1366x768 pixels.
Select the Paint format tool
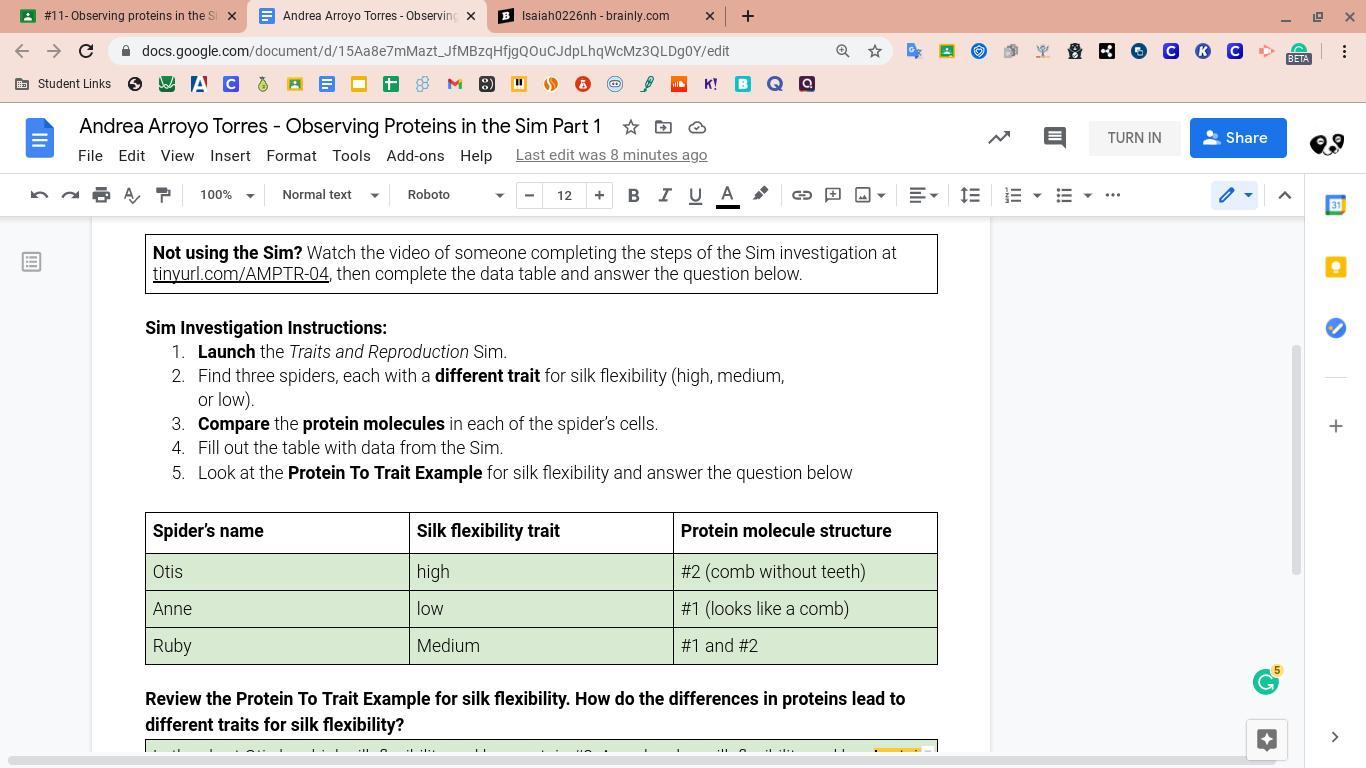(163, 195)
